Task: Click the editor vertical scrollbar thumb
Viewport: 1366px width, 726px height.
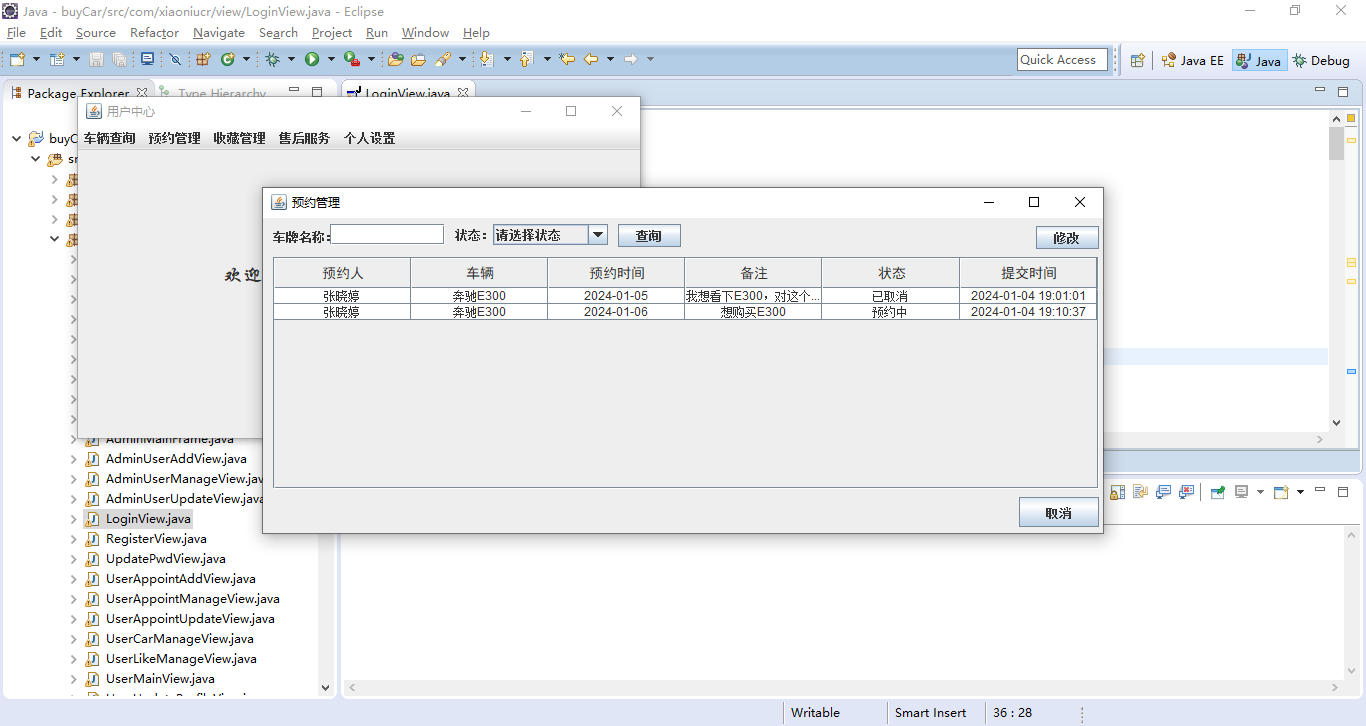Action: pyautogui.click(x=1336, y=144)
